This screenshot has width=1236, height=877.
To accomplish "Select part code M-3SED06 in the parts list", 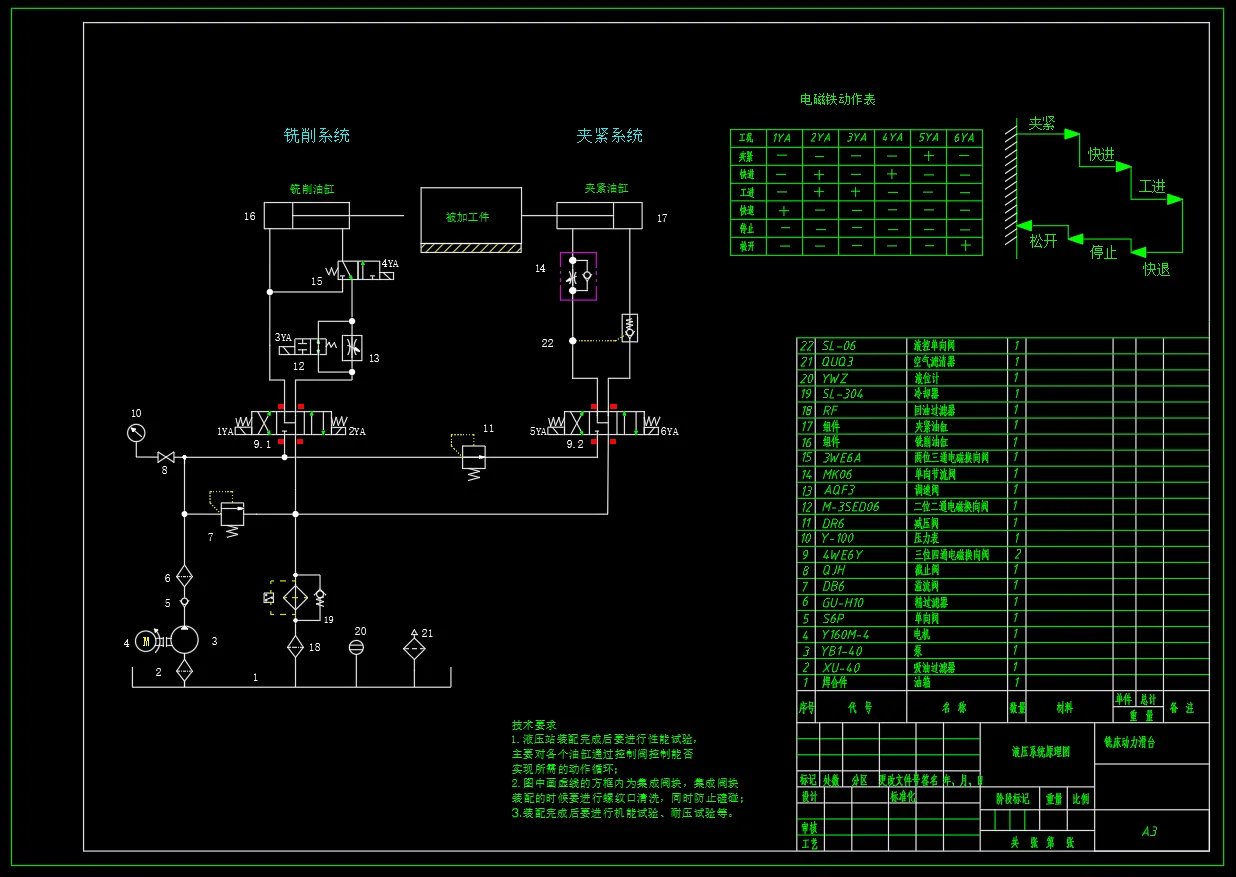I will pos(851,506).
